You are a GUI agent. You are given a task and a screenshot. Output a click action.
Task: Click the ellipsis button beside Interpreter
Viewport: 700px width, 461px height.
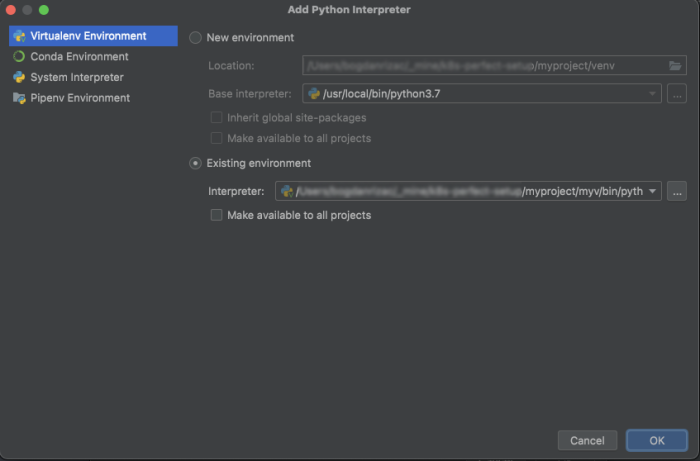pyautogui.click(x=677, y=191)
